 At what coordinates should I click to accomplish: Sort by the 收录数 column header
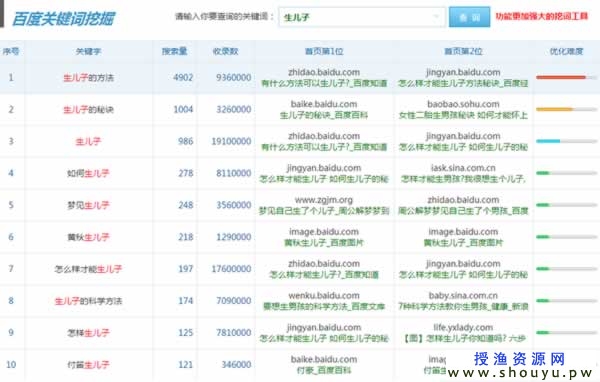225,51
